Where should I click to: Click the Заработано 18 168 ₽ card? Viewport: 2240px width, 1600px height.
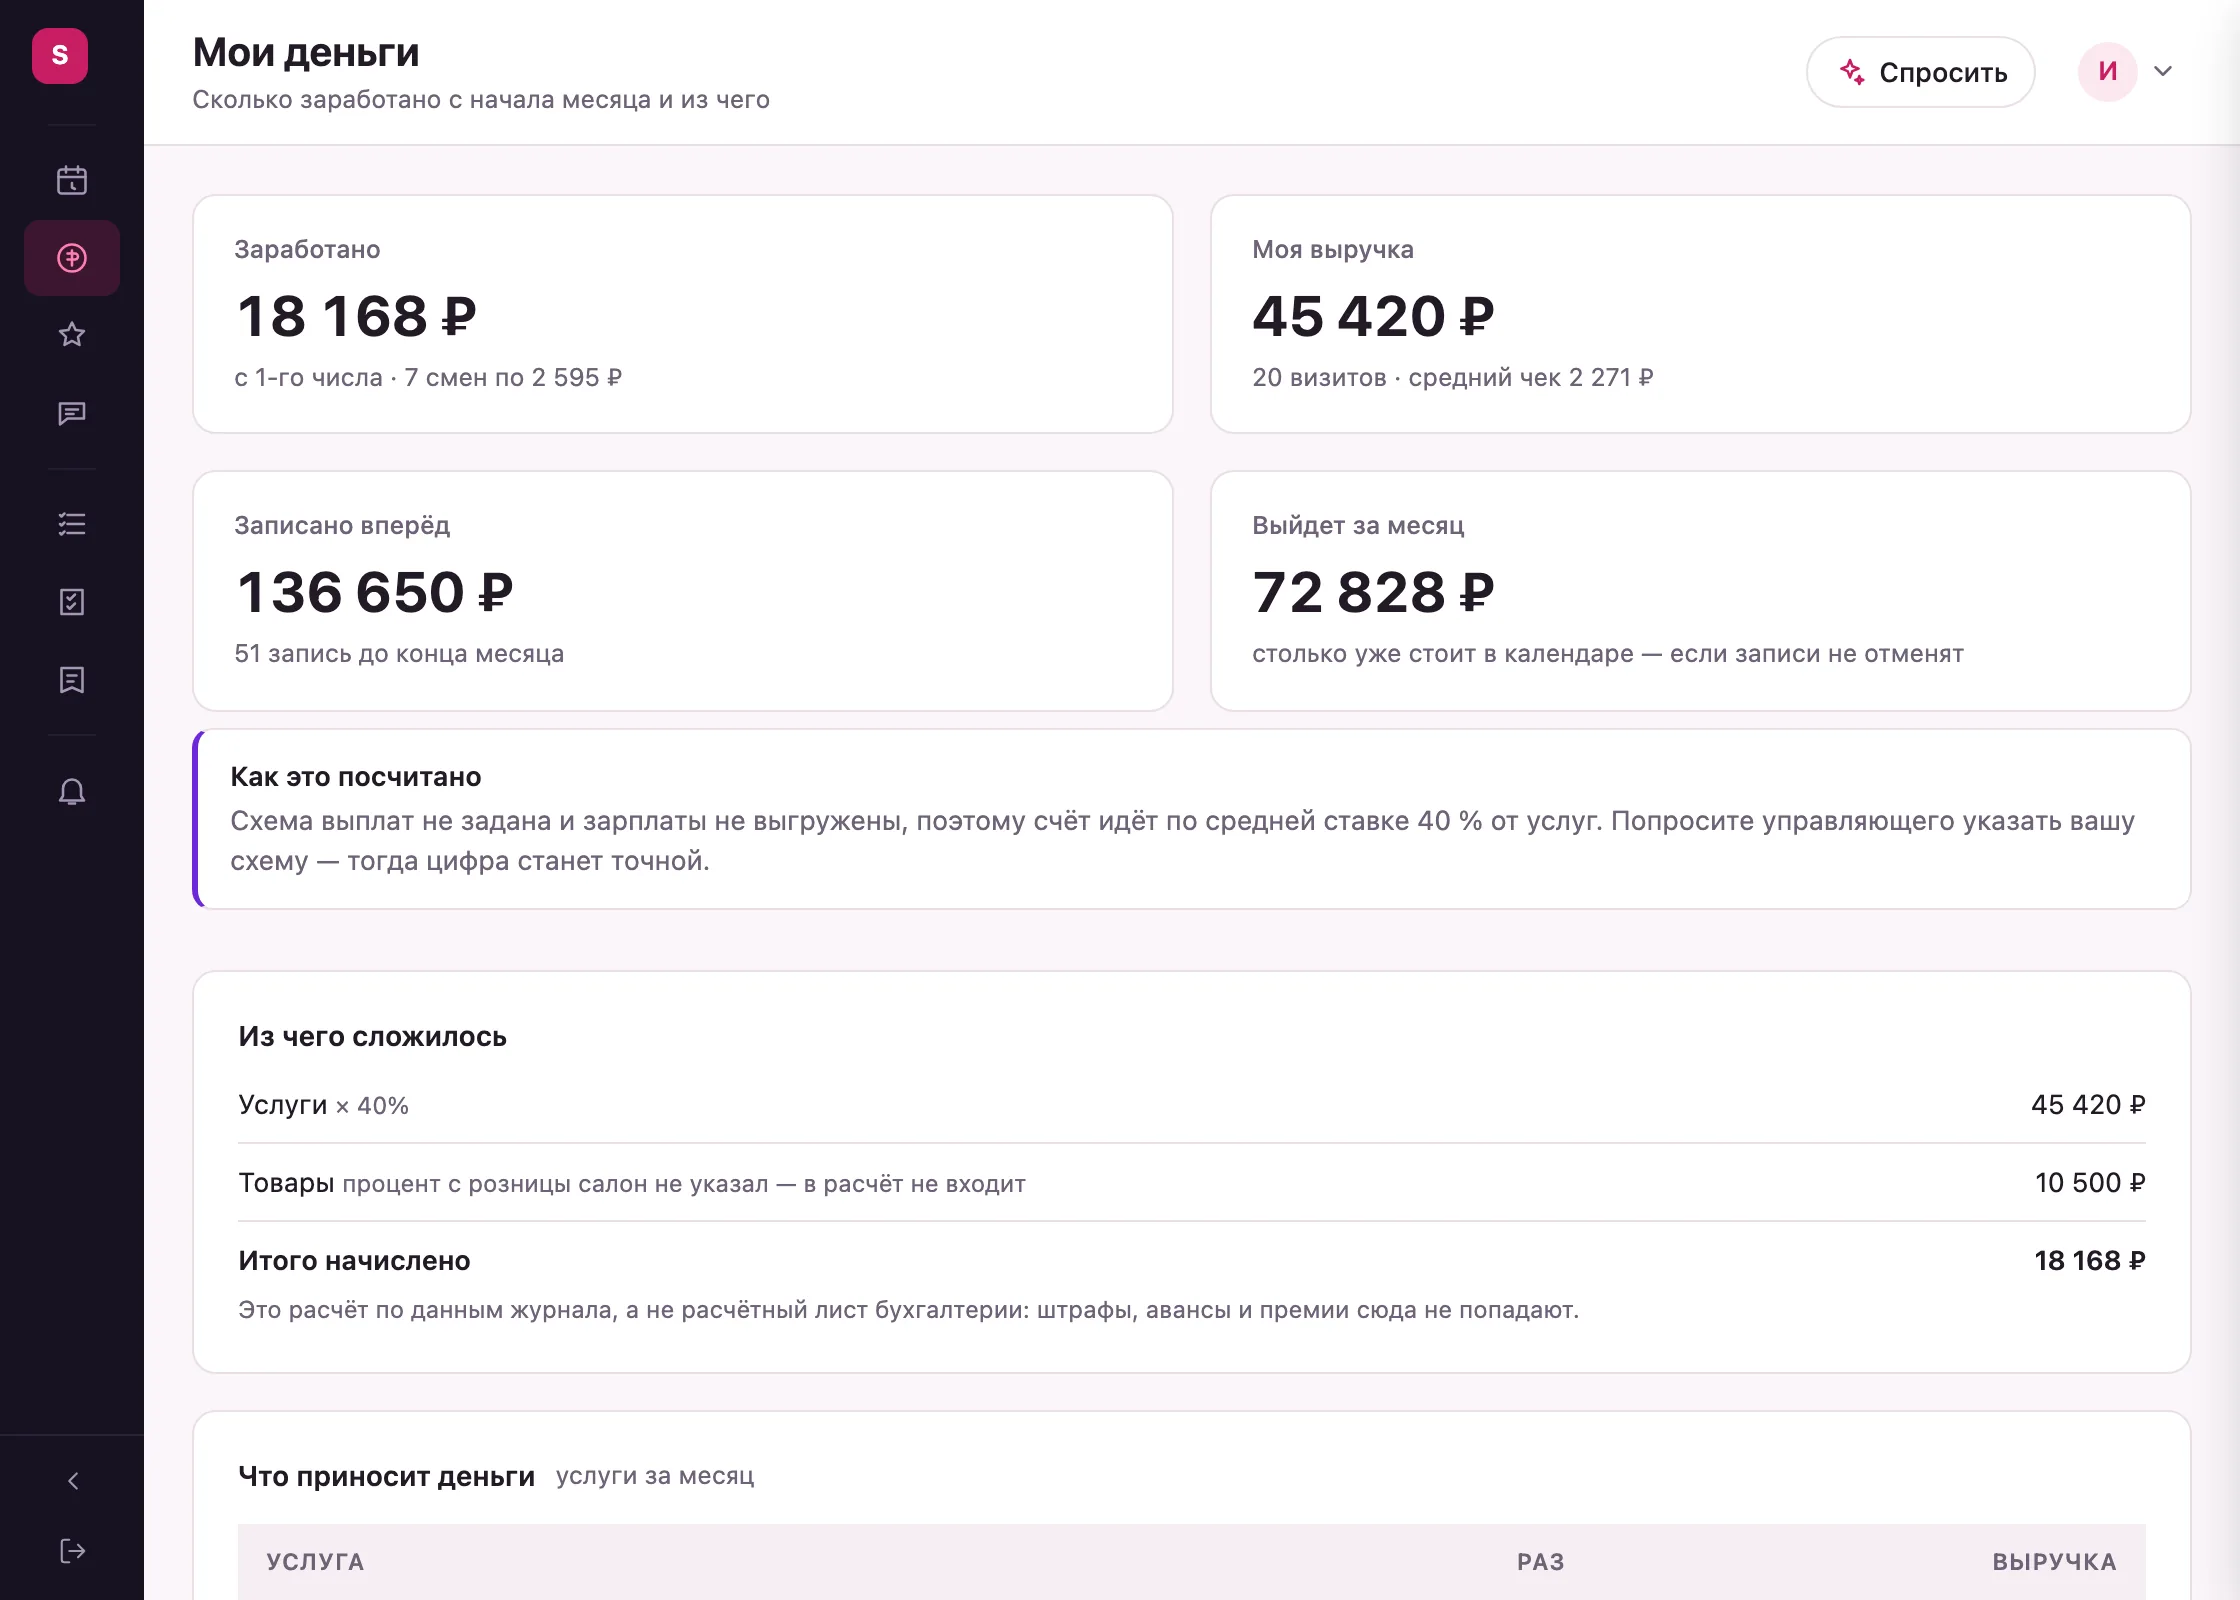pyautogui.click(x=683, y=314)
